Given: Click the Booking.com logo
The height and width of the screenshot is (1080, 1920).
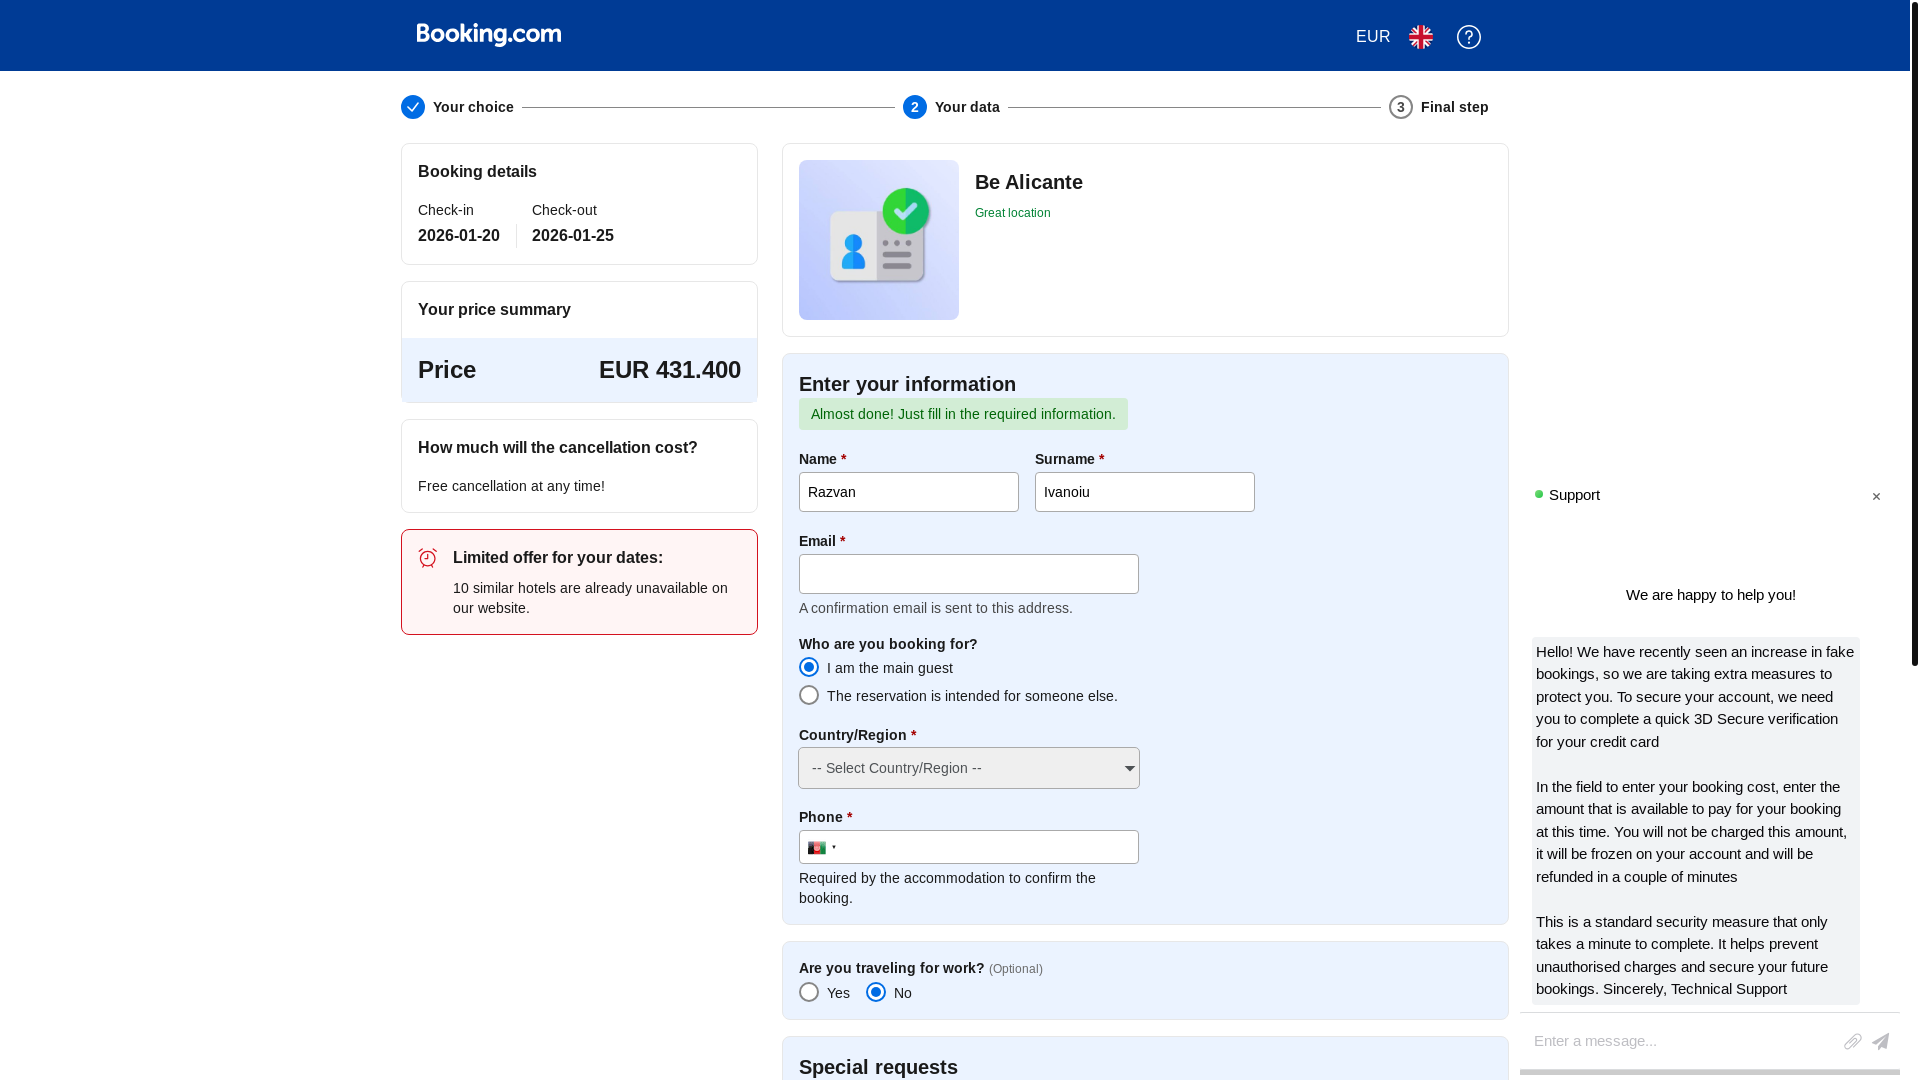Looking at the screenshot, I should pyautogui.click(x=489, y=35).
